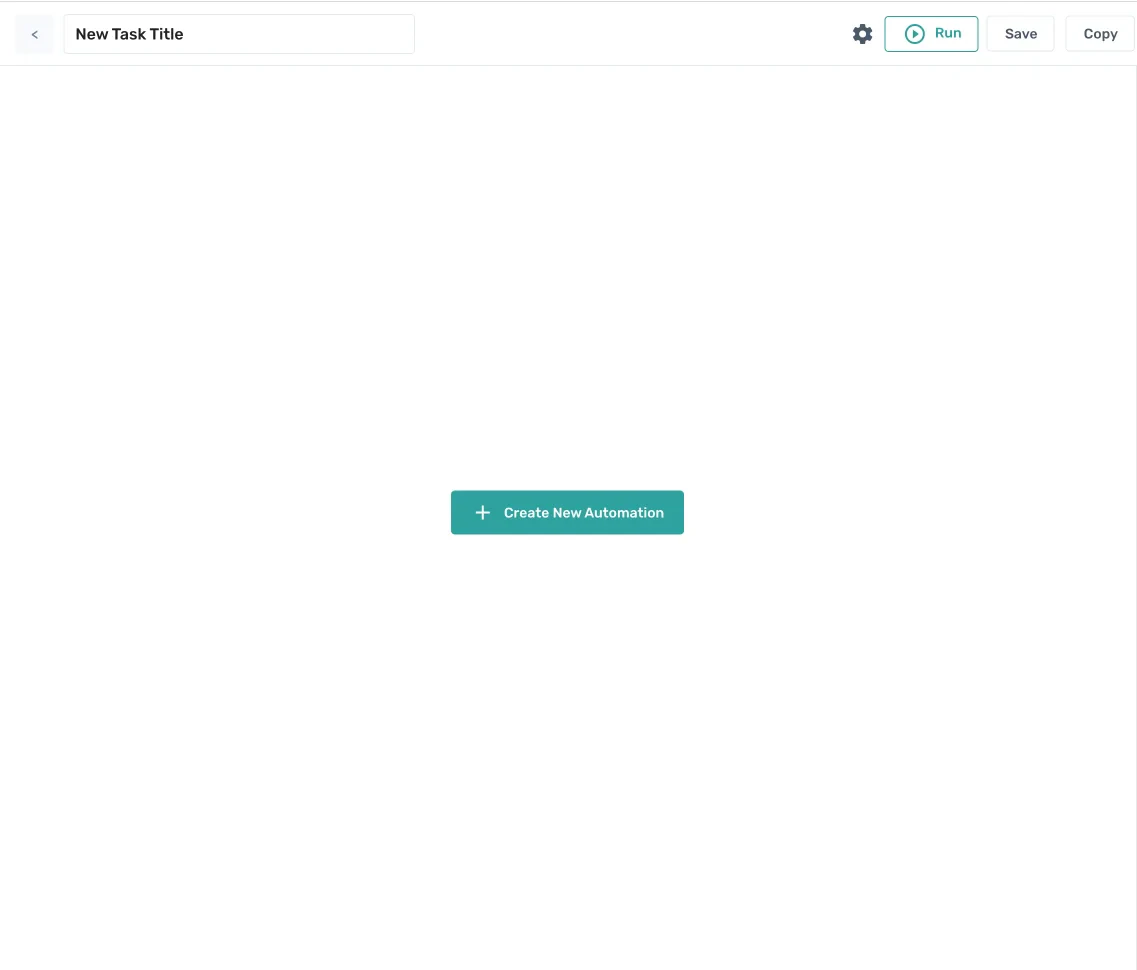Save the new task
Image resolution: width=1137 pixels, height=970 pixels.
(1020, 33)
